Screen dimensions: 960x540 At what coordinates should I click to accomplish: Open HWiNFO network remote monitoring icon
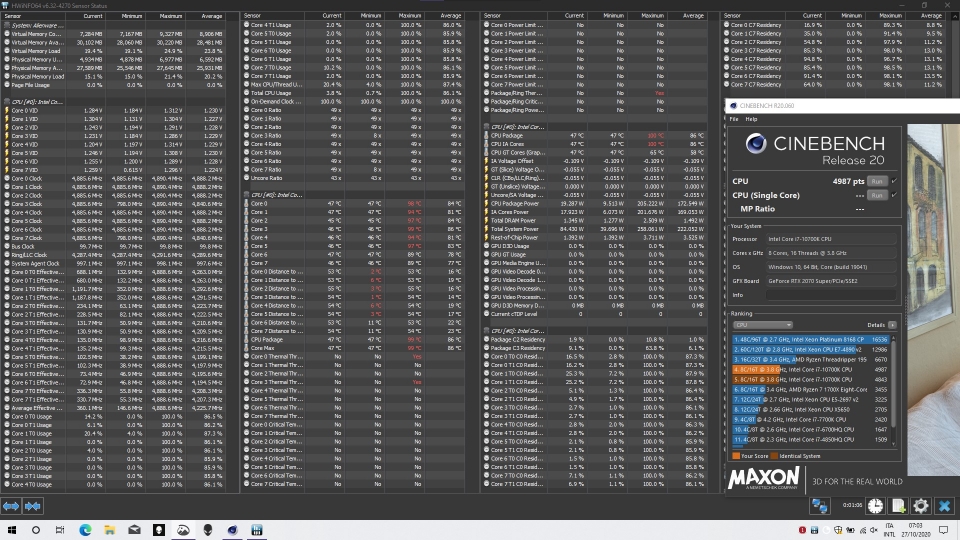click(819, 506)
